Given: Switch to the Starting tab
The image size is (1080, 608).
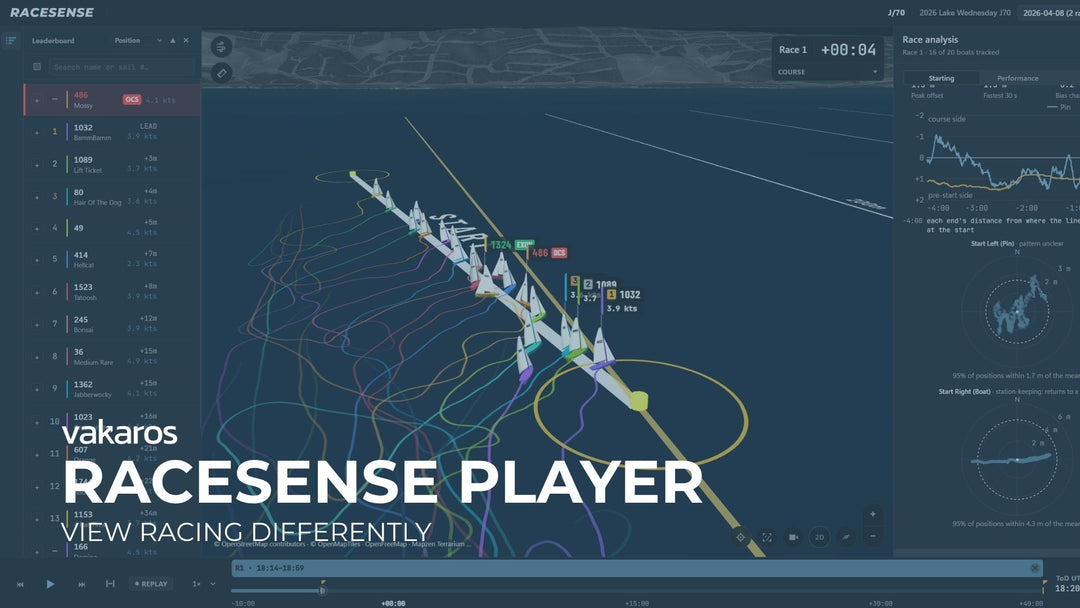Looking at the screenshot, I should point(941,78).
